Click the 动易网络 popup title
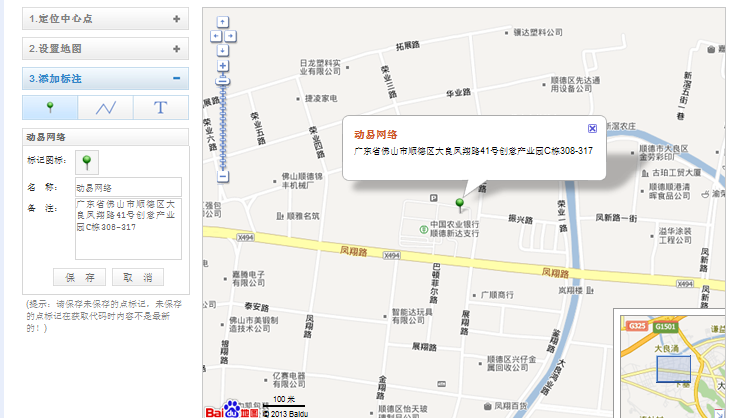This screenshot has width=732, height=418. (x=376, y=135)
